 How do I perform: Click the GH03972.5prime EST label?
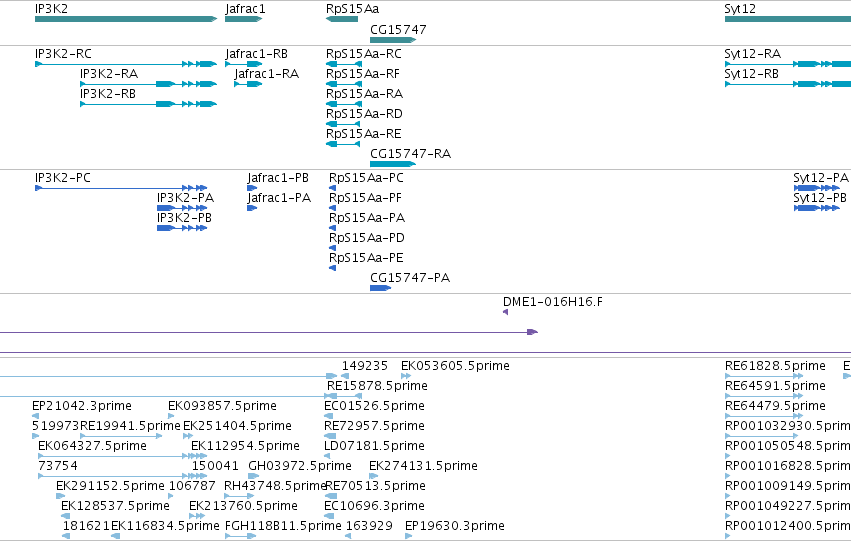coord(300,466)
